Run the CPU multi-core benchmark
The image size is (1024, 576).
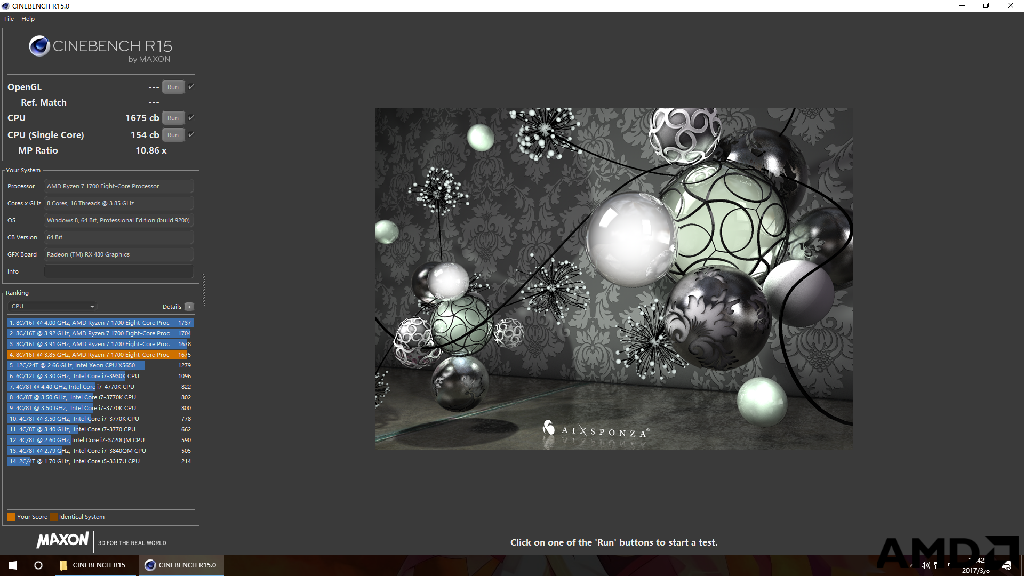point(173,118)
